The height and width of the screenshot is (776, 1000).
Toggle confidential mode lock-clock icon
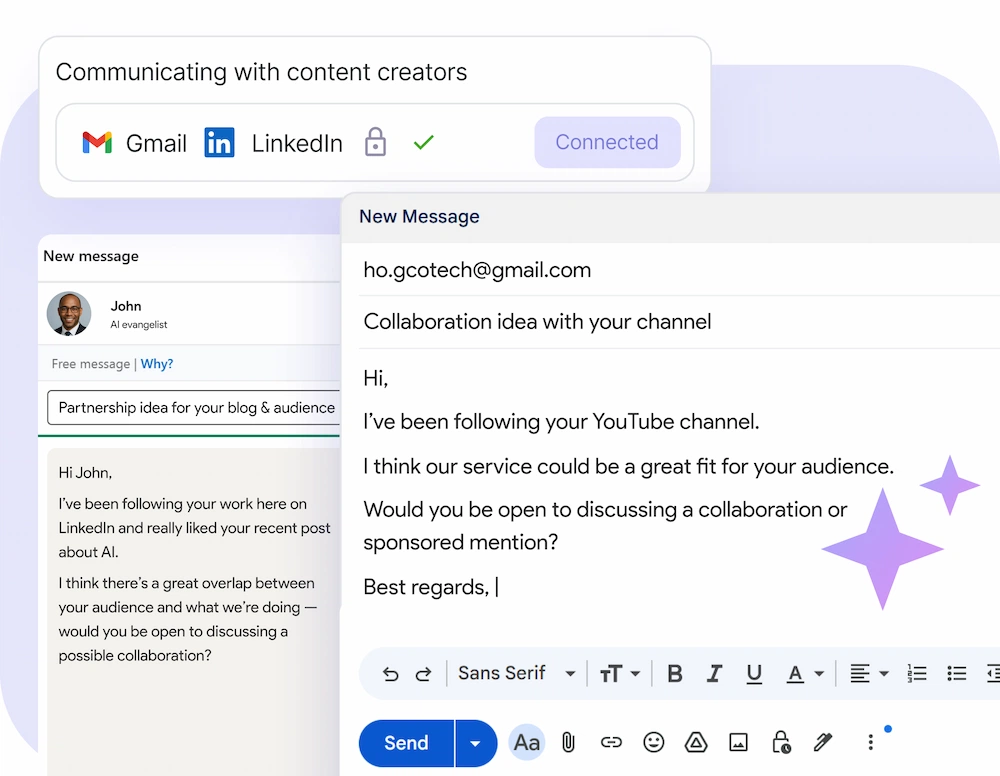[781, 742]
